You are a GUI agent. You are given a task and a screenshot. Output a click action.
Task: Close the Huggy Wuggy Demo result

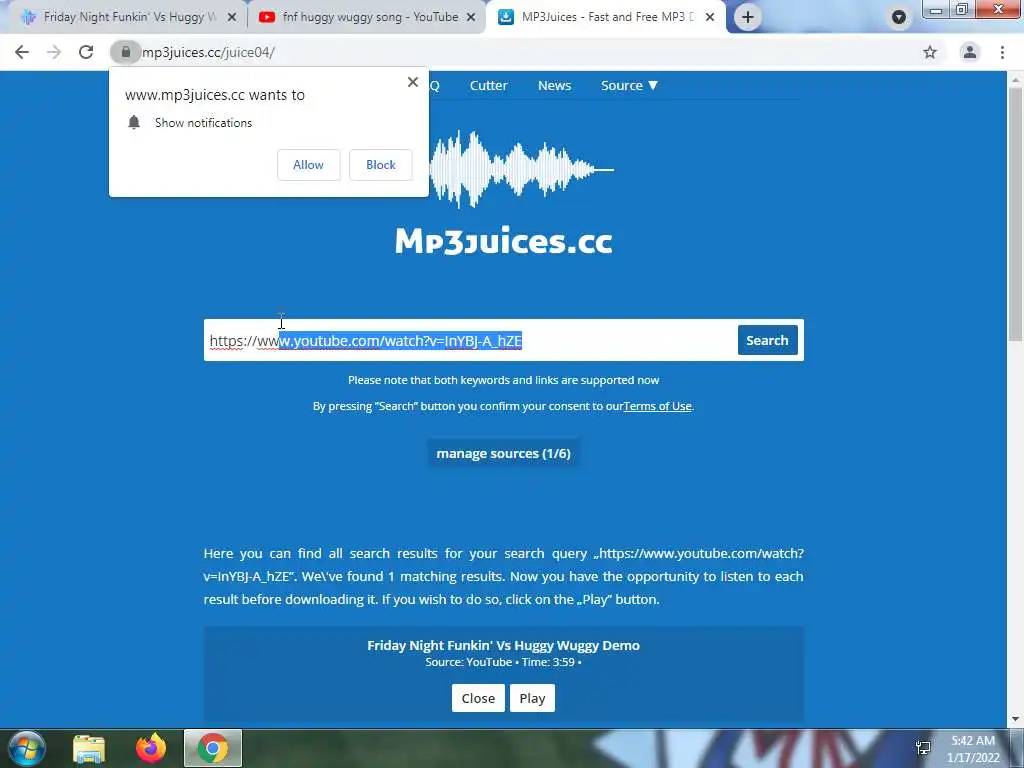tap(478, 698)
